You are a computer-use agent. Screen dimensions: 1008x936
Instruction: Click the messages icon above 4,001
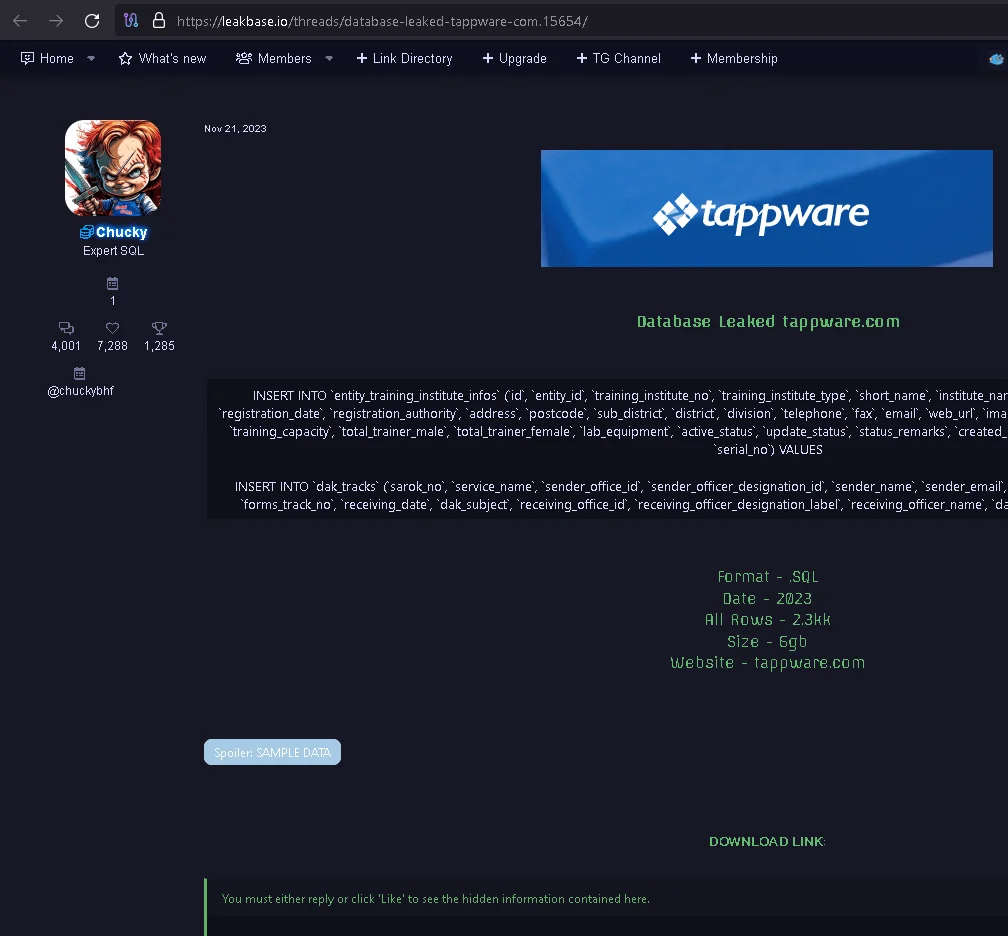(x=66, y=328)
